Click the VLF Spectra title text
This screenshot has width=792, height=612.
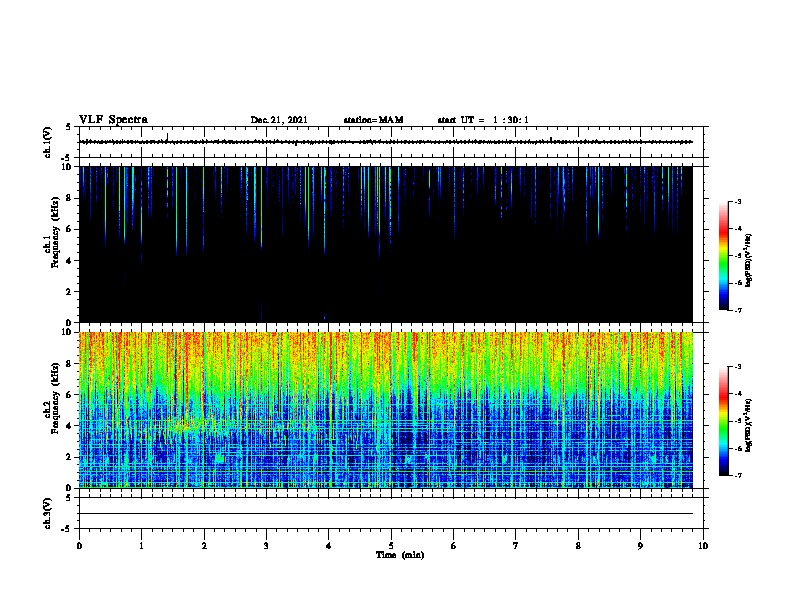click(x=113, y=120)
